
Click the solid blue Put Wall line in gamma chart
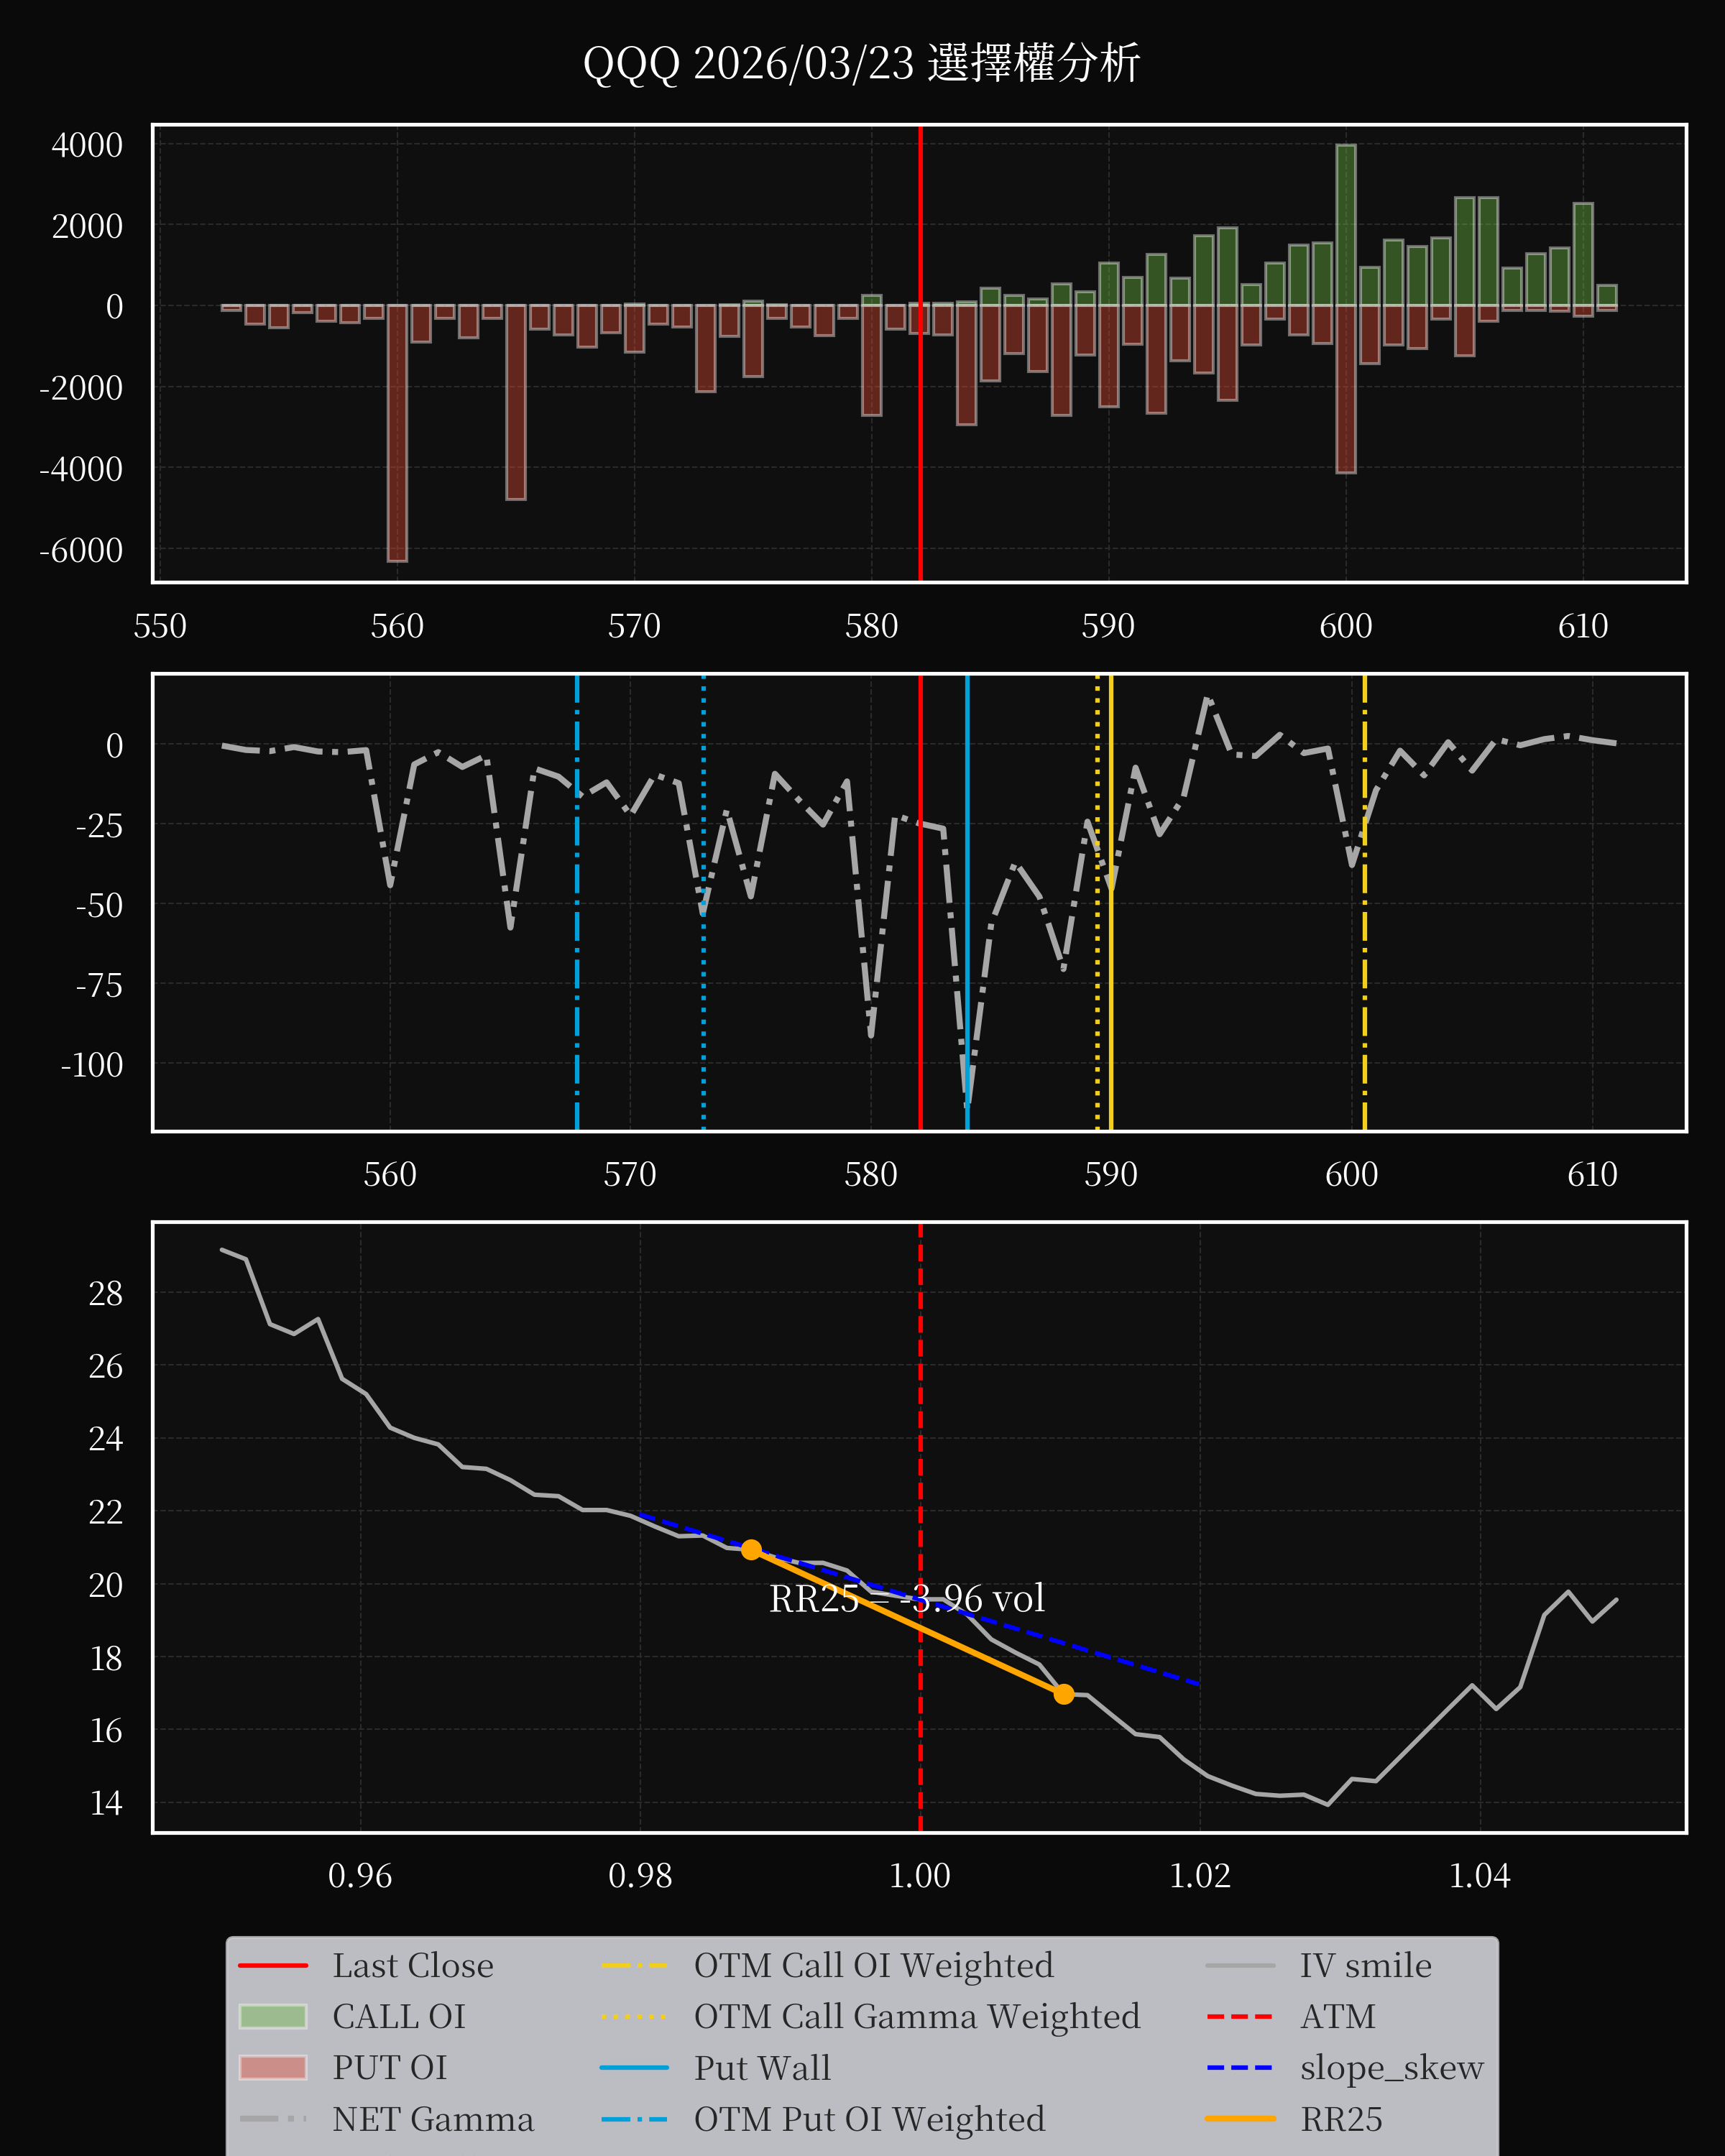pyautogui.click(x=967, y=902)
